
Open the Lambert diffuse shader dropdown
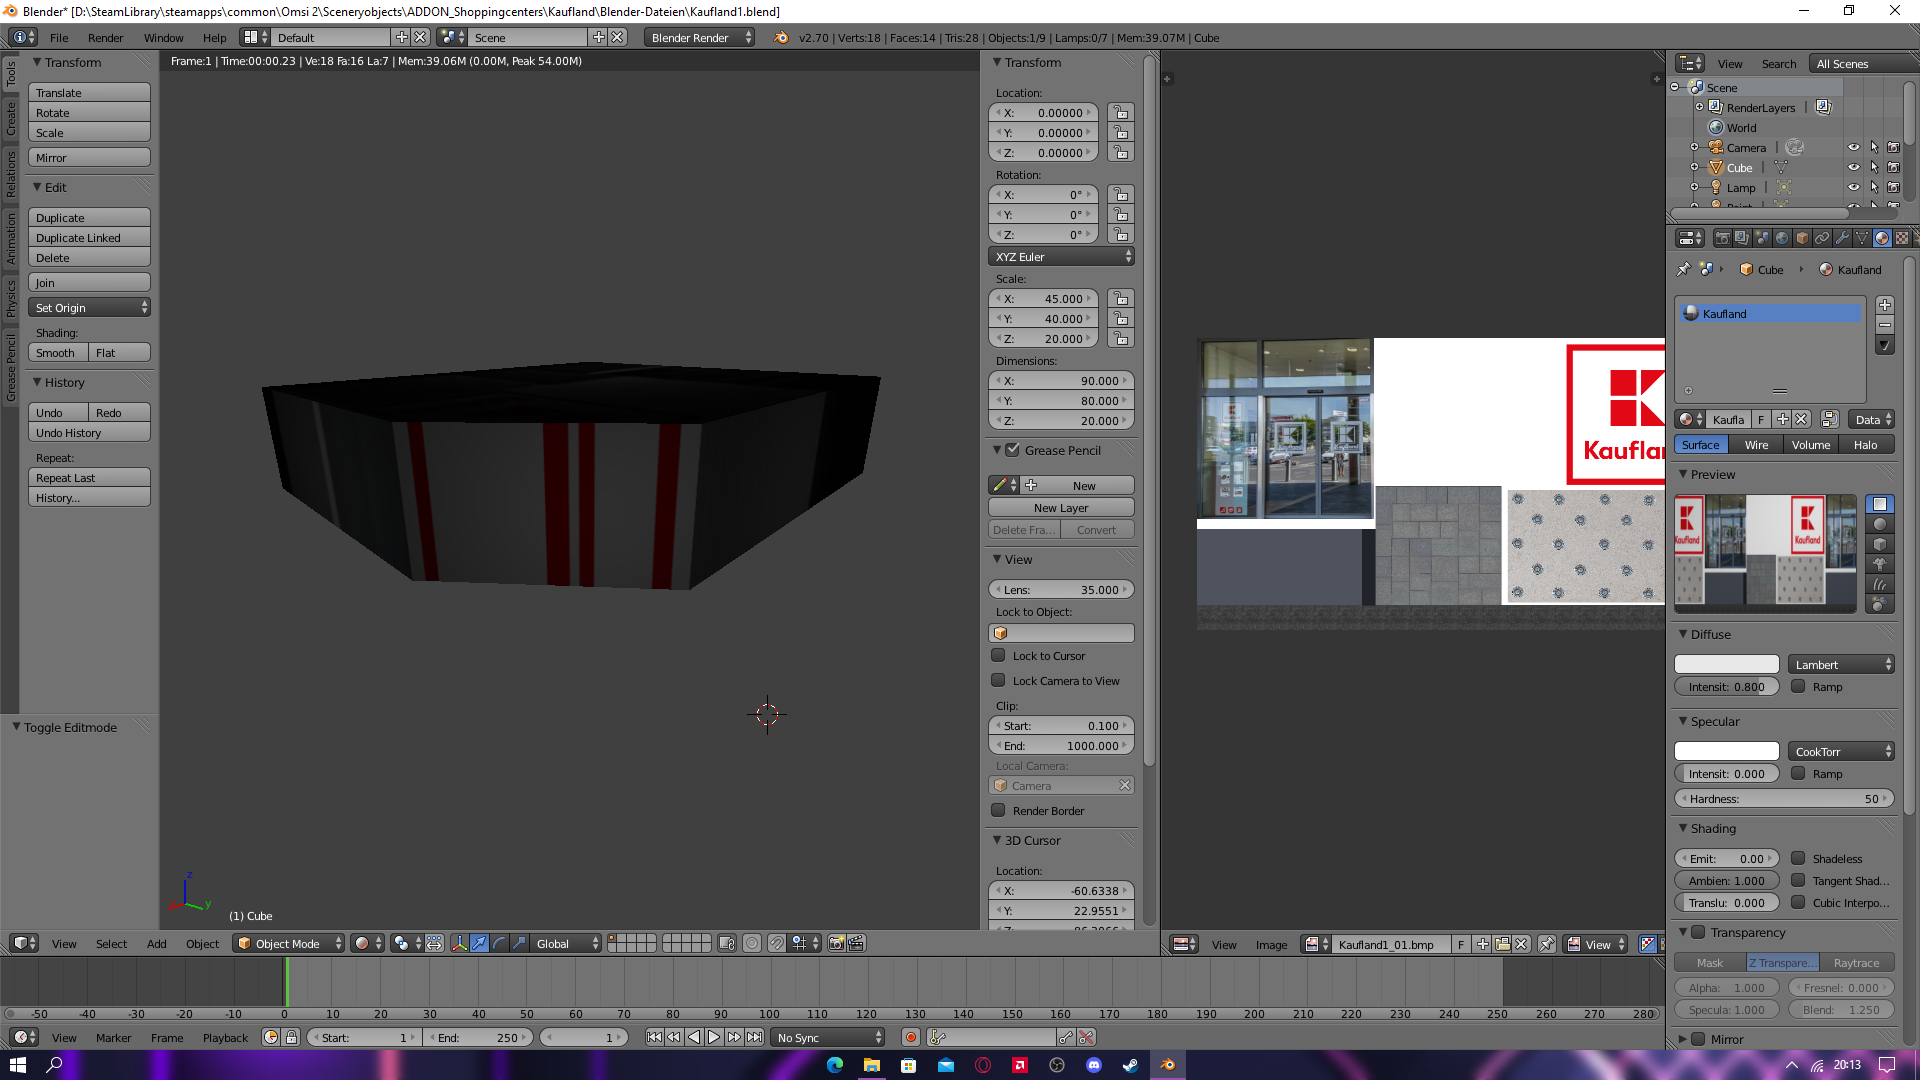click(x=1841, y=664)
